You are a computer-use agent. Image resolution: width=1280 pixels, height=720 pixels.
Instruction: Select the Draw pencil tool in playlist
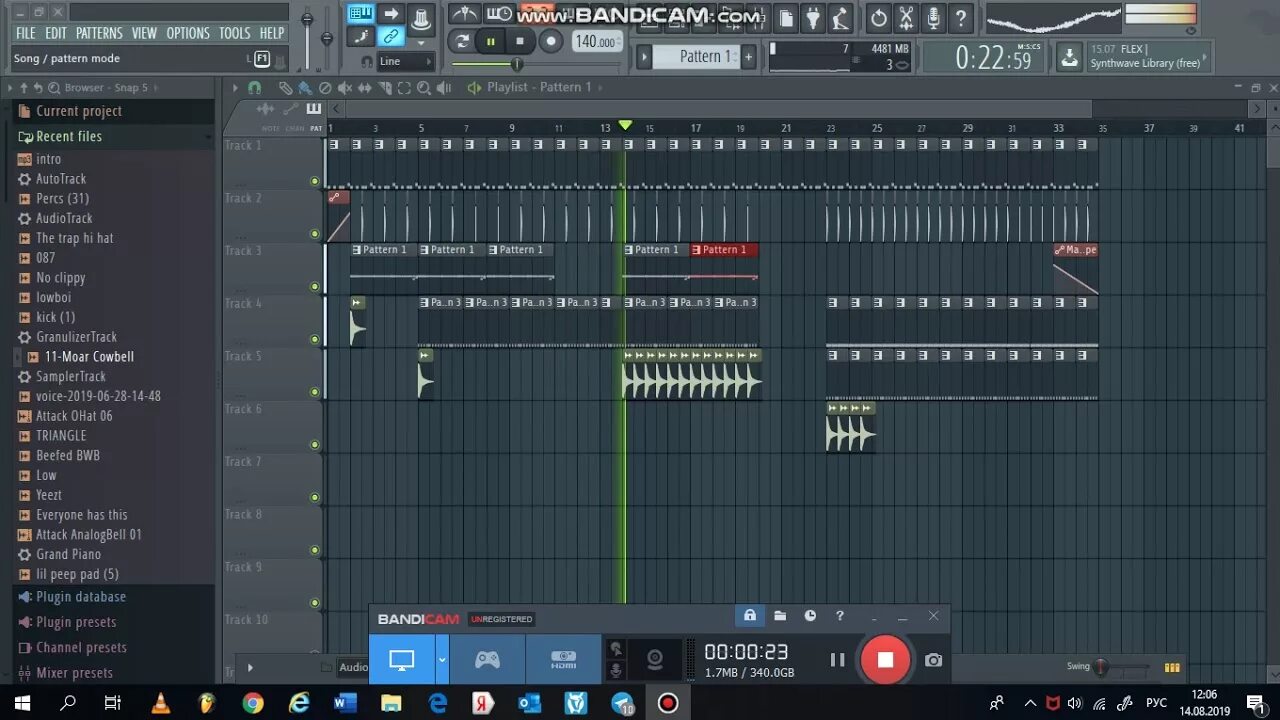[x=286, y=88]
